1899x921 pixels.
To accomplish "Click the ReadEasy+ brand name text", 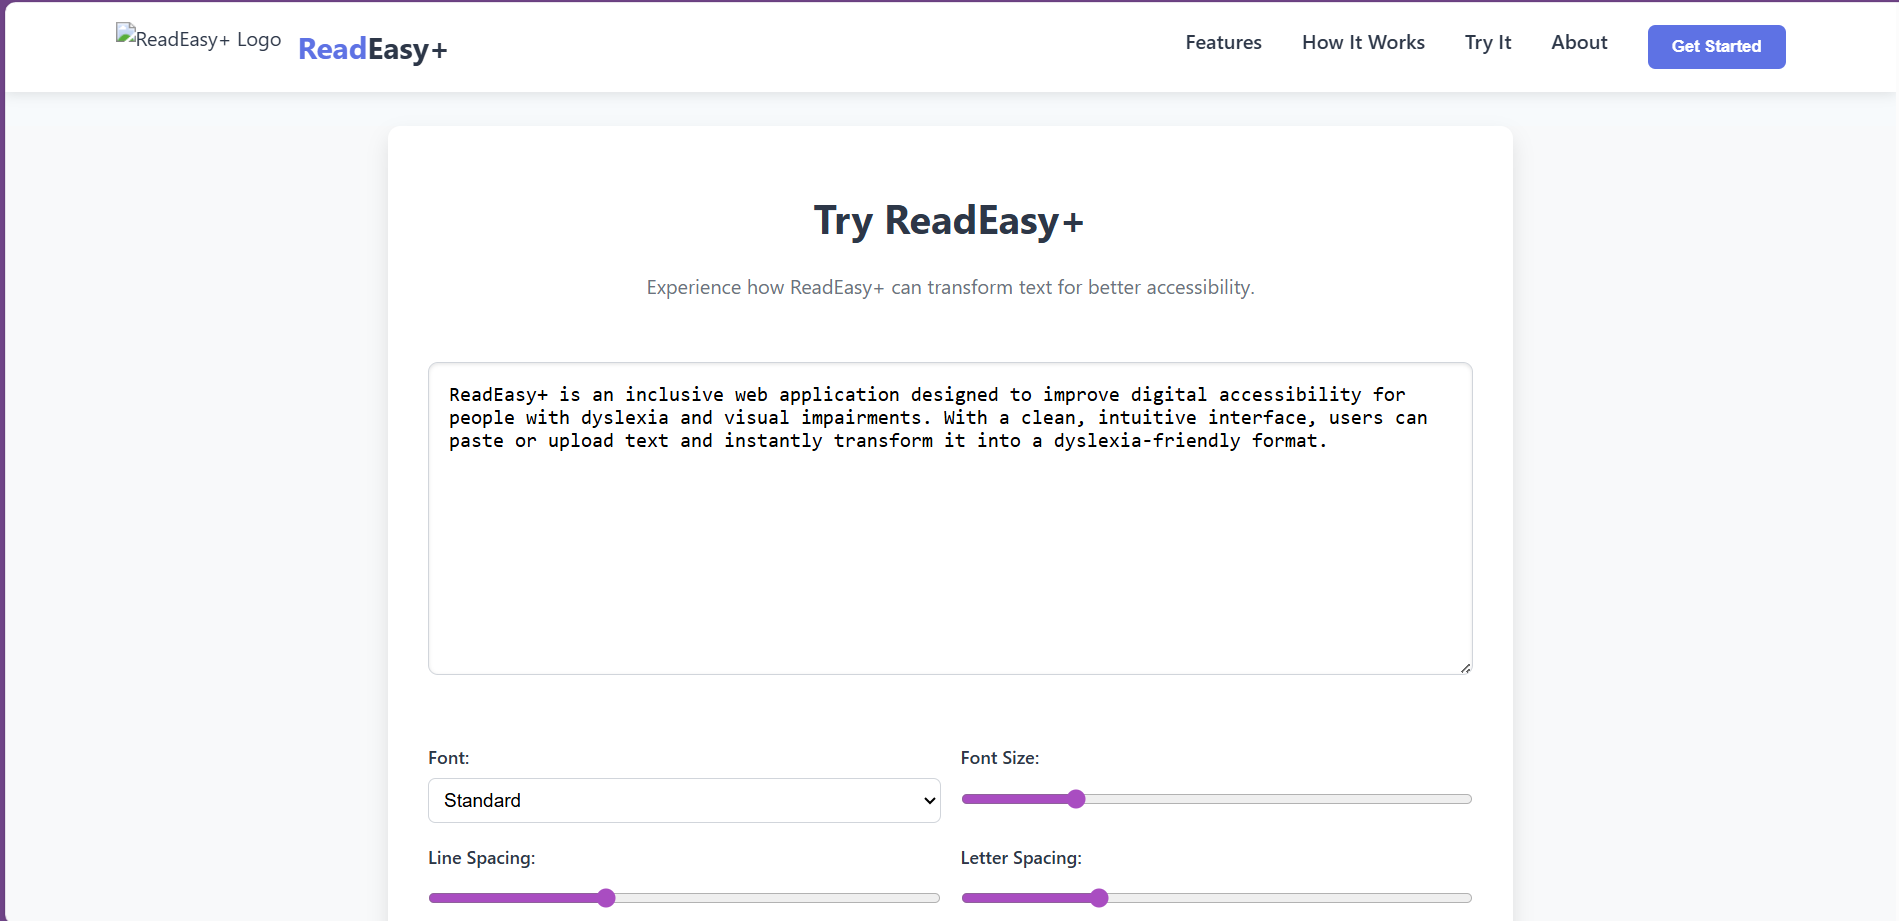I will pos(372,49).
